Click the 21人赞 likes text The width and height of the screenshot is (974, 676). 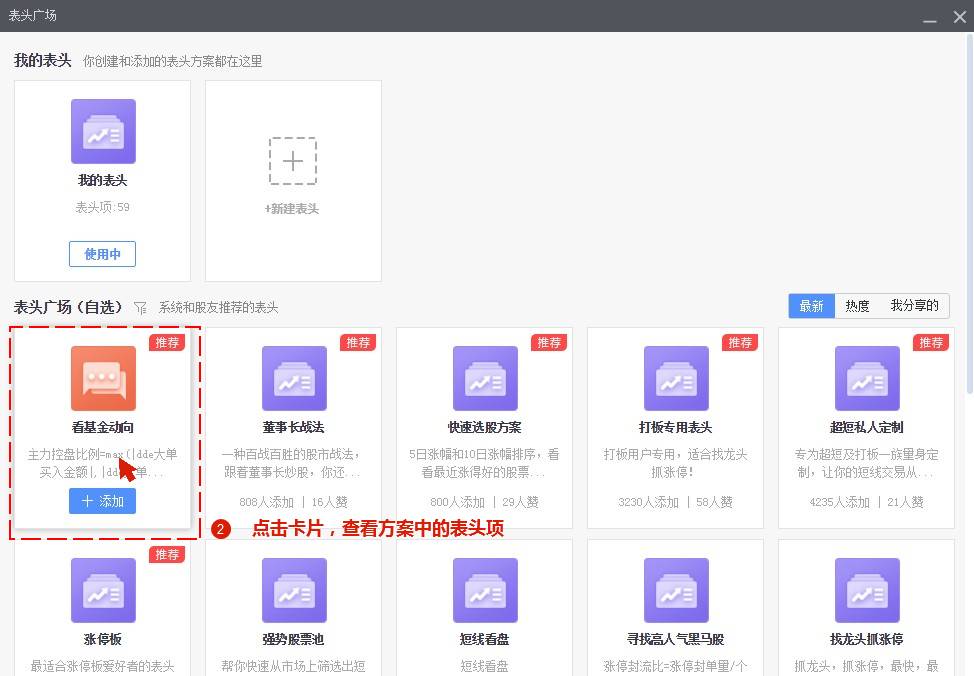pyautogui.click(x=905, y=502)
